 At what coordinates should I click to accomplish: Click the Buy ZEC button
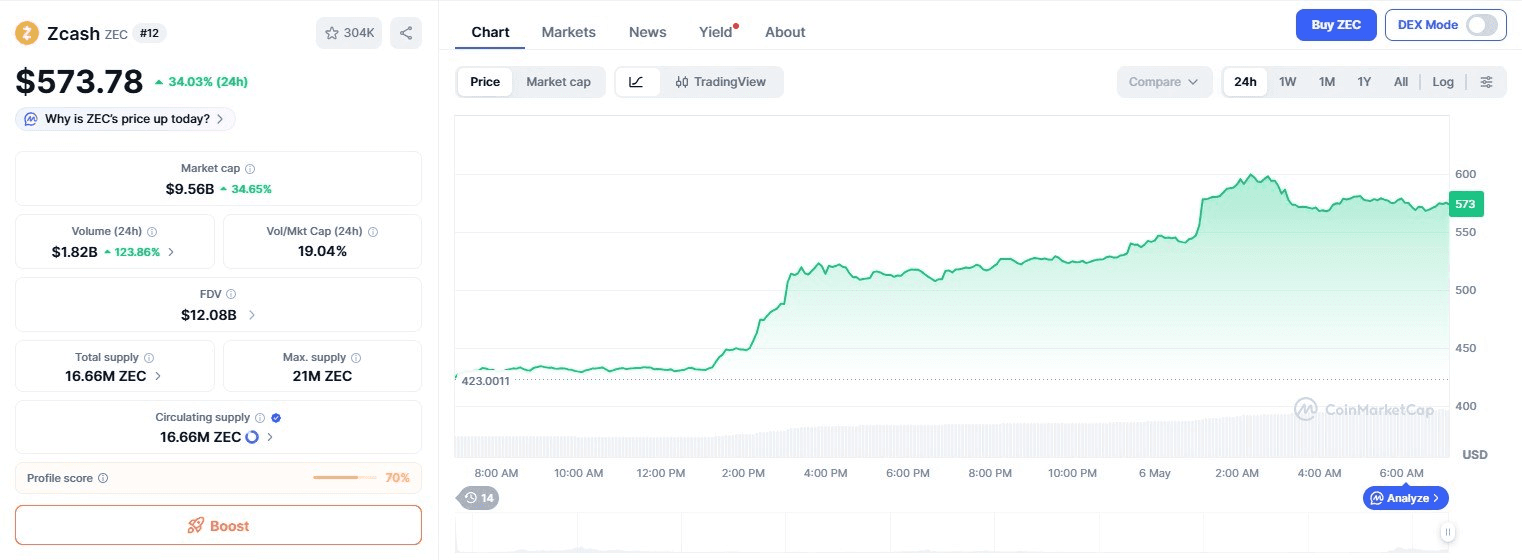pos(1336,25)
